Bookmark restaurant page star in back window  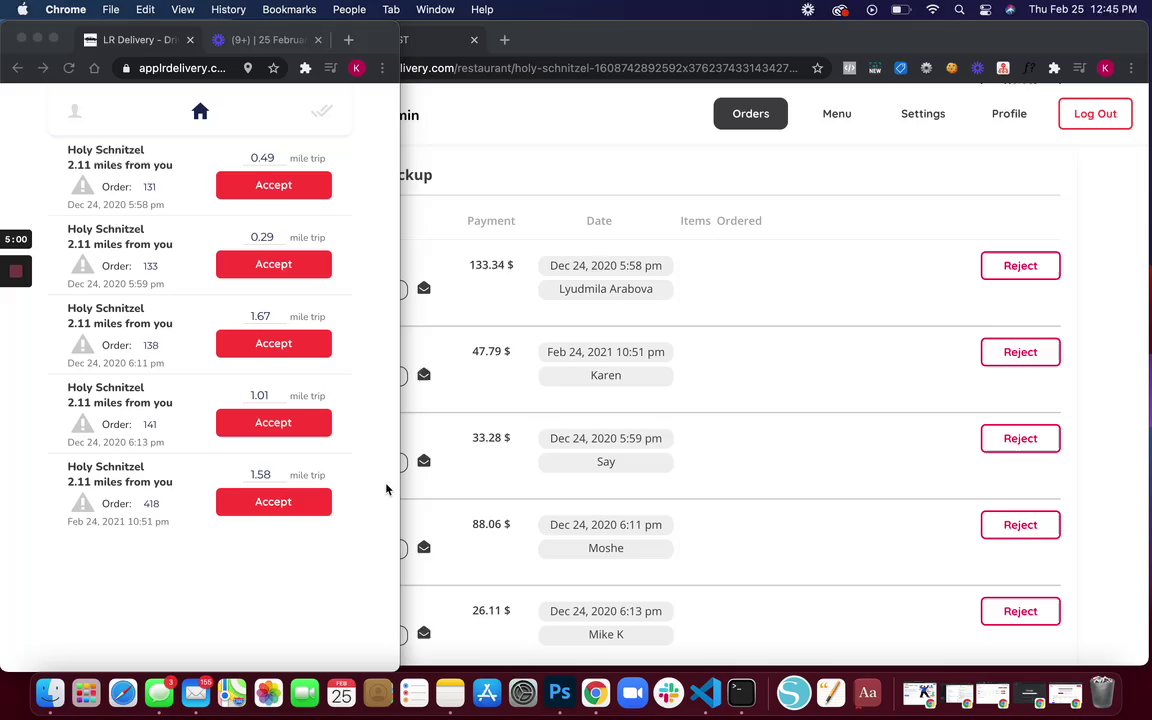pyautogui.click(x=817, y=68)
